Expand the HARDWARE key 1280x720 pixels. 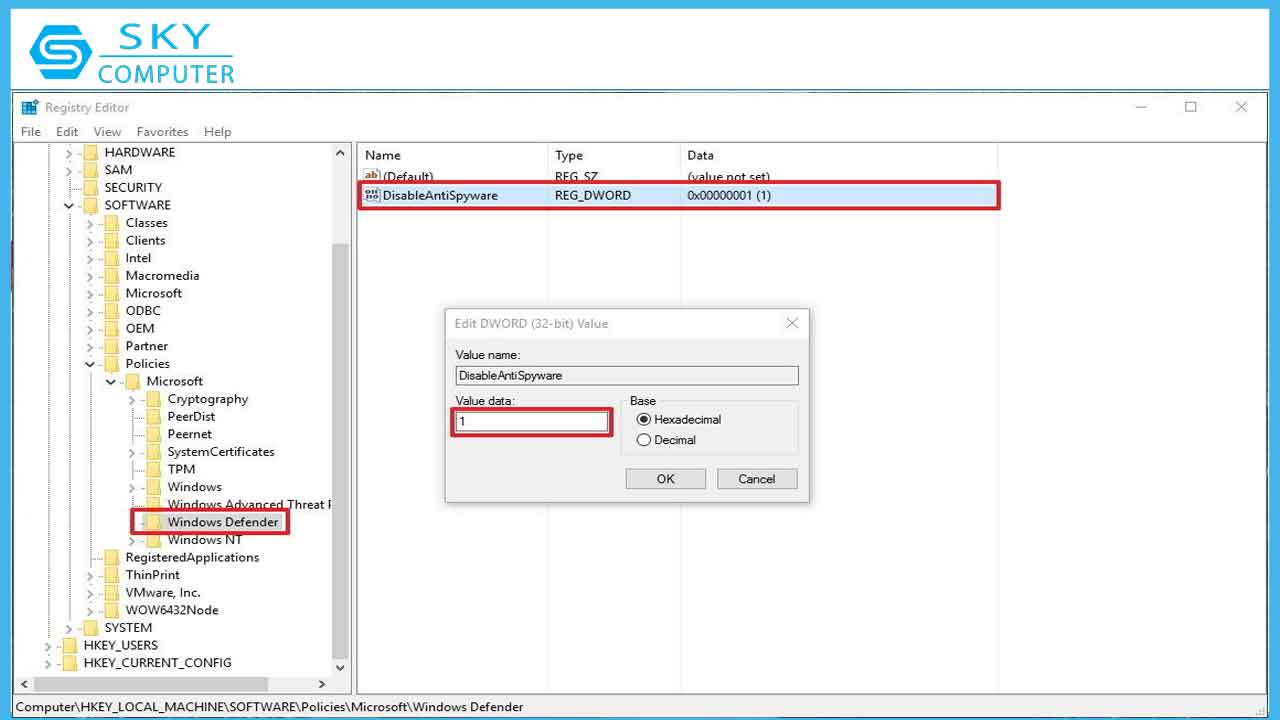click(69, 152)
